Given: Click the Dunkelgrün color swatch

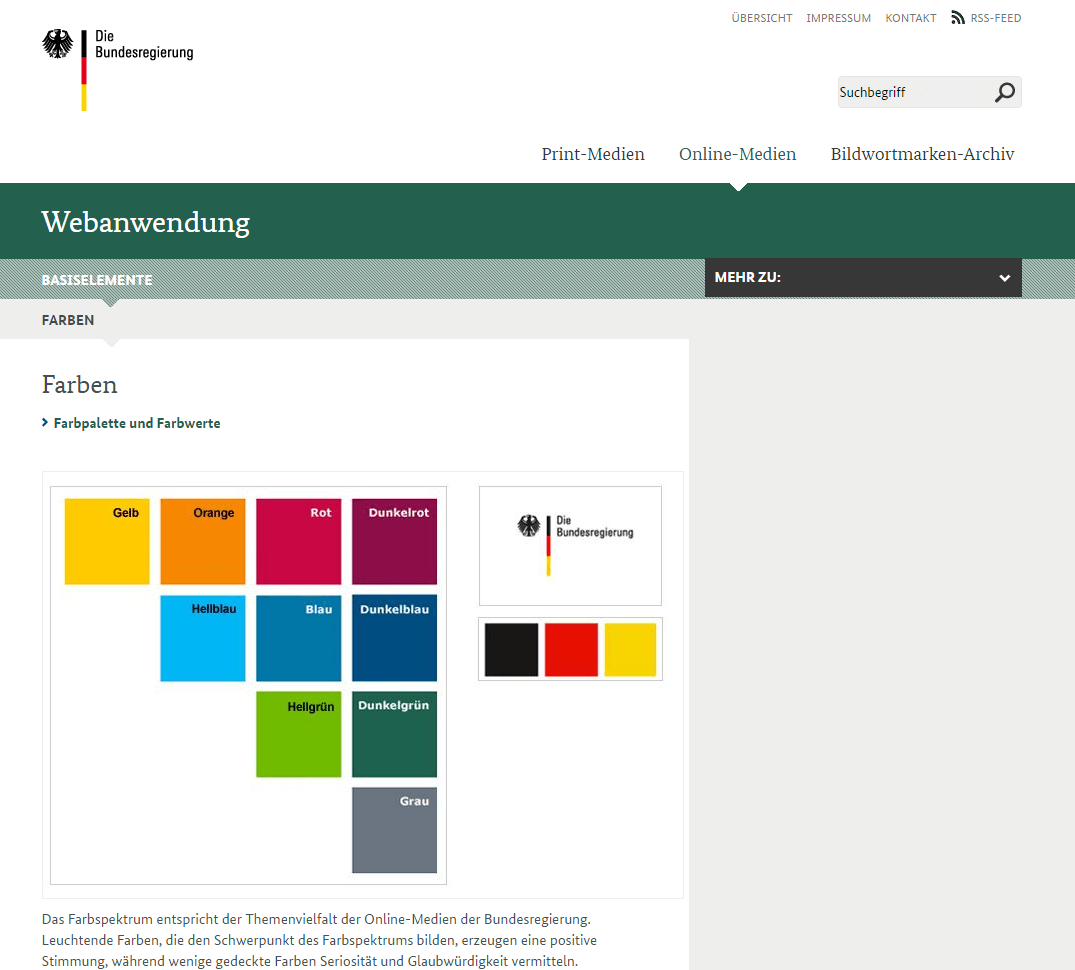Looking at the screenshot, I should point(394,734).
